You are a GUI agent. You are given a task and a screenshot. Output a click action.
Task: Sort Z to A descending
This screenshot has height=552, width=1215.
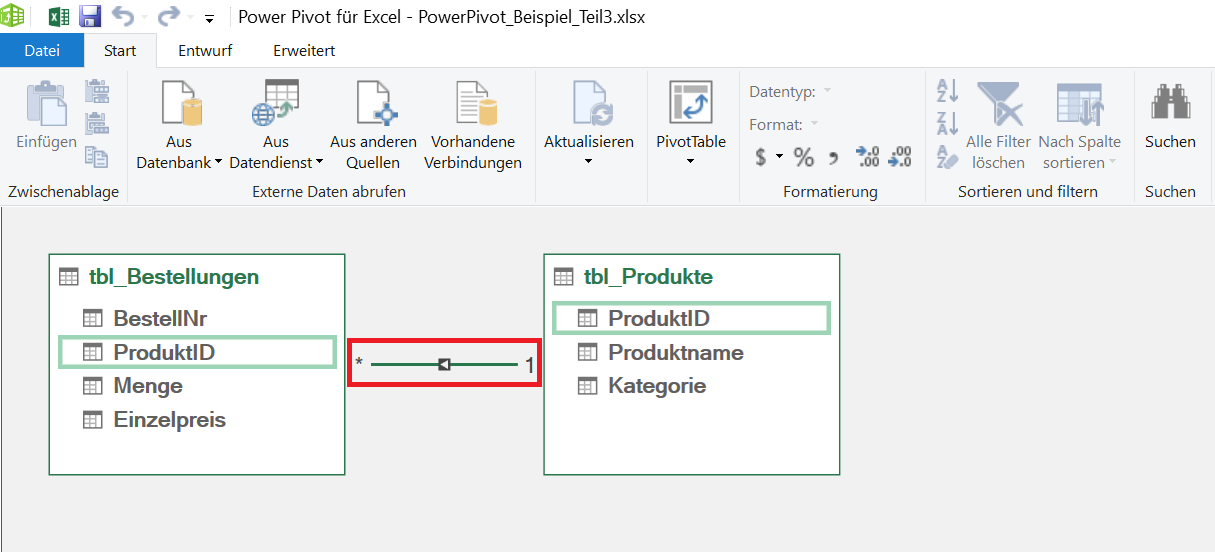[947, 124]
